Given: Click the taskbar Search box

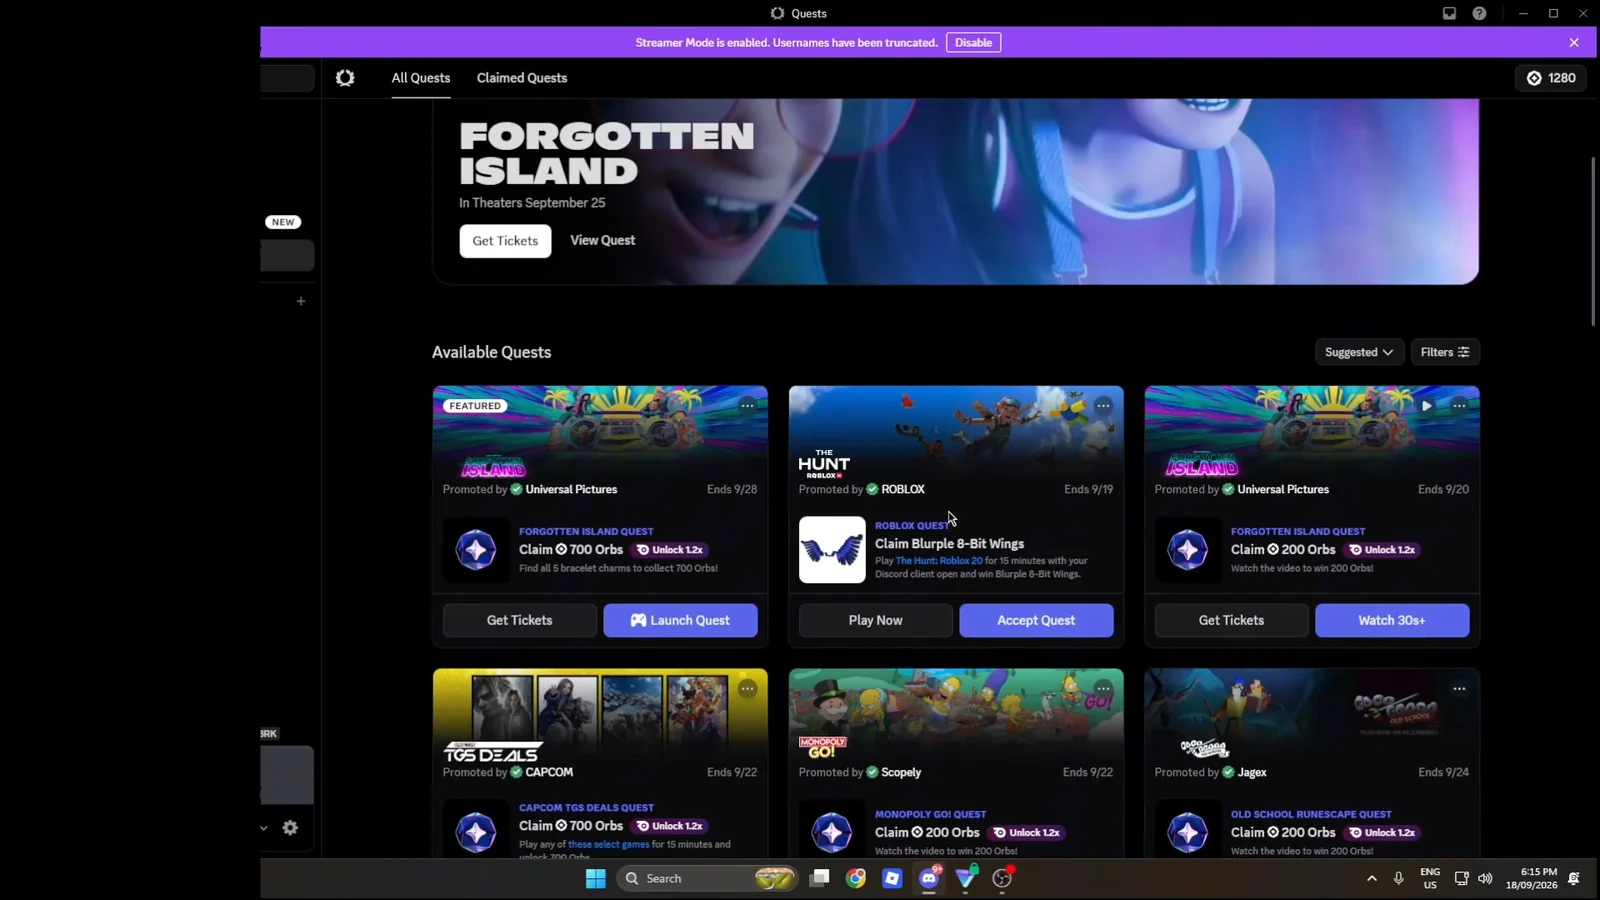Looking at the screenshot, I should (x=708, y=878).
